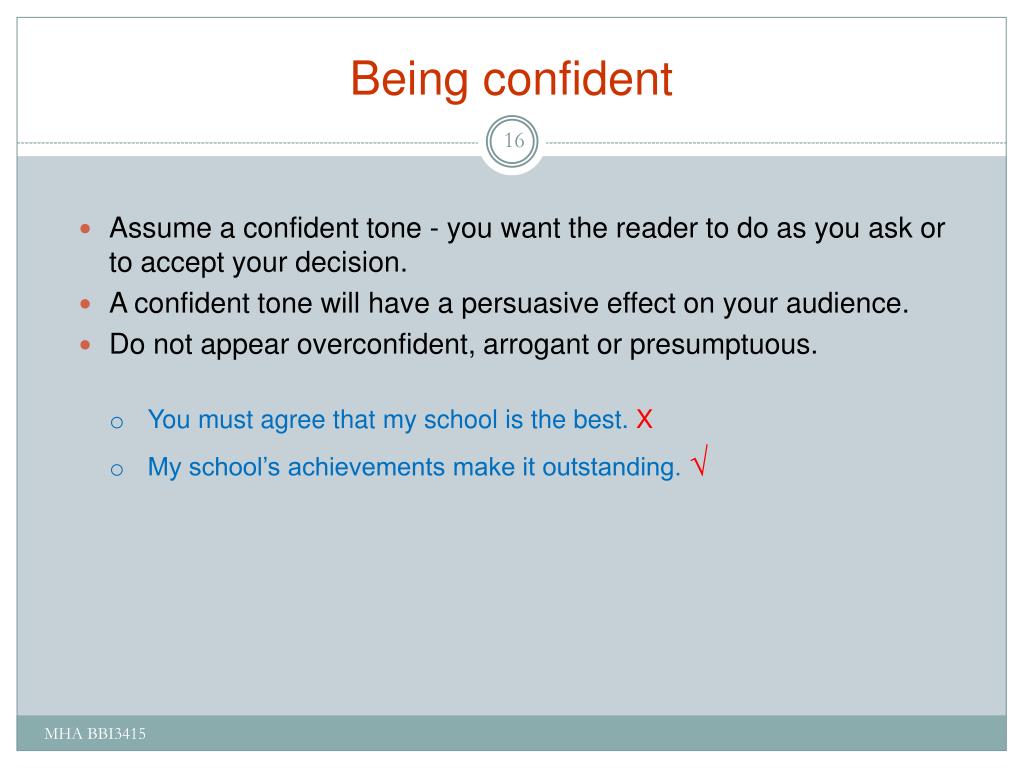1024x768 pixels.
Task: Click the teal footer bar
Action: click(x=511, y=733)
